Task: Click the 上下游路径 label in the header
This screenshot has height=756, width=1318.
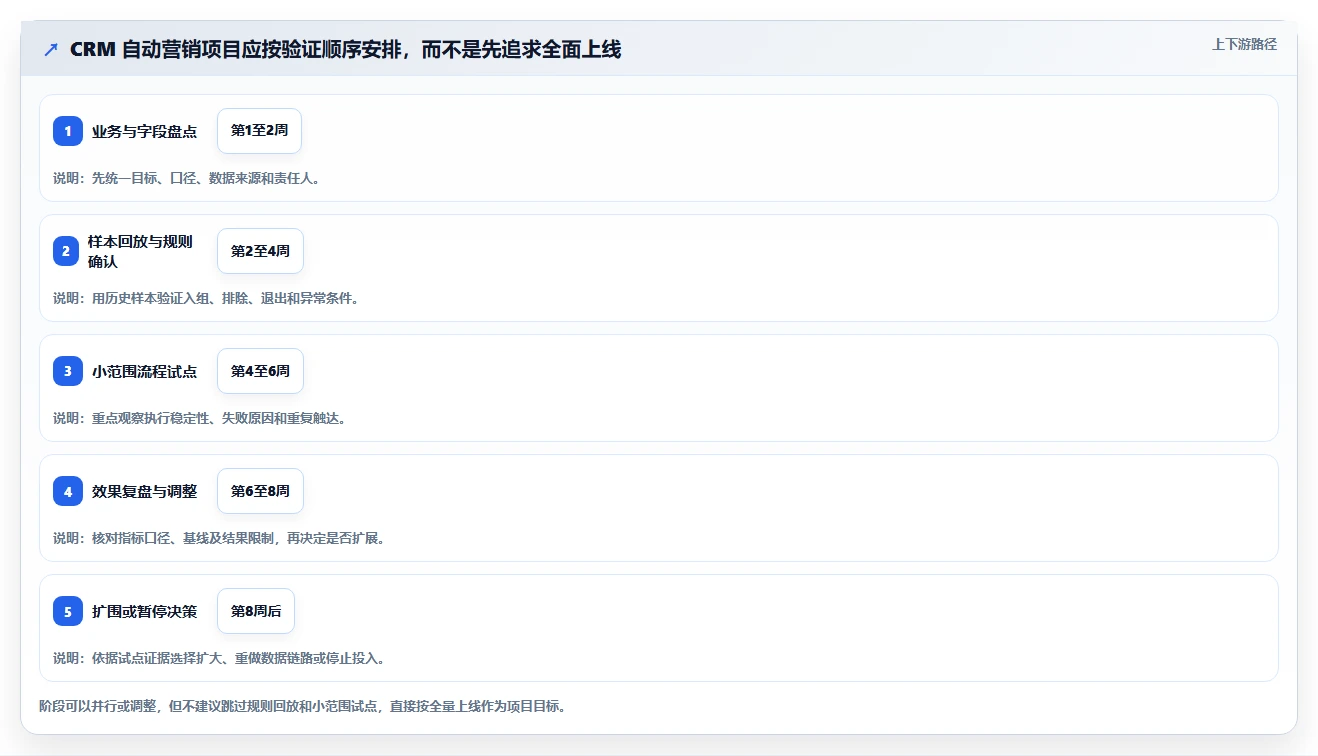Action: [1244, 44]
